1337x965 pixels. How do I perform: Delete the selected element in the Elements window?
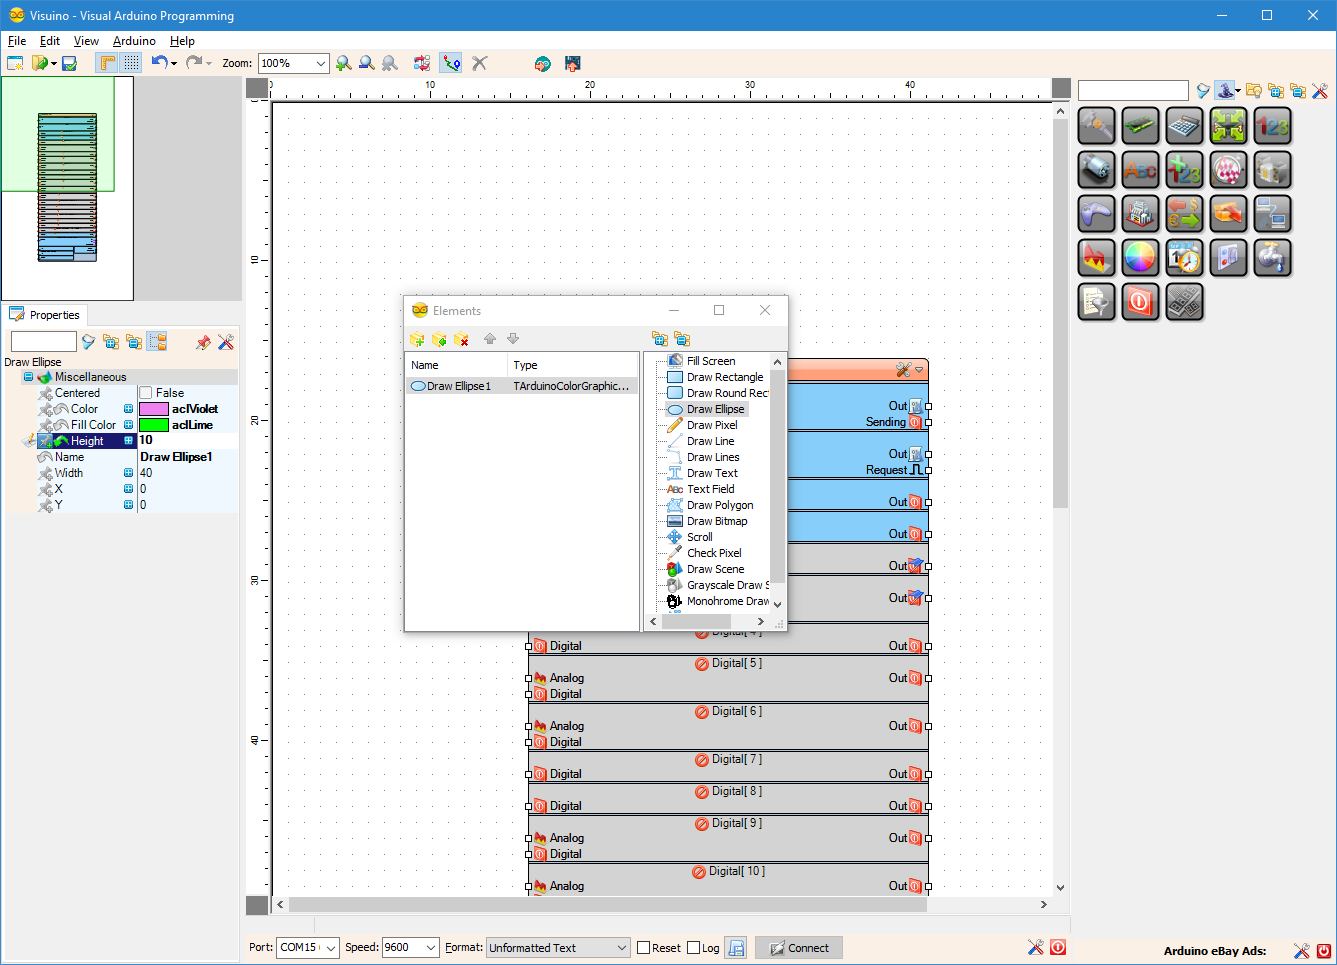pos(461,339)
